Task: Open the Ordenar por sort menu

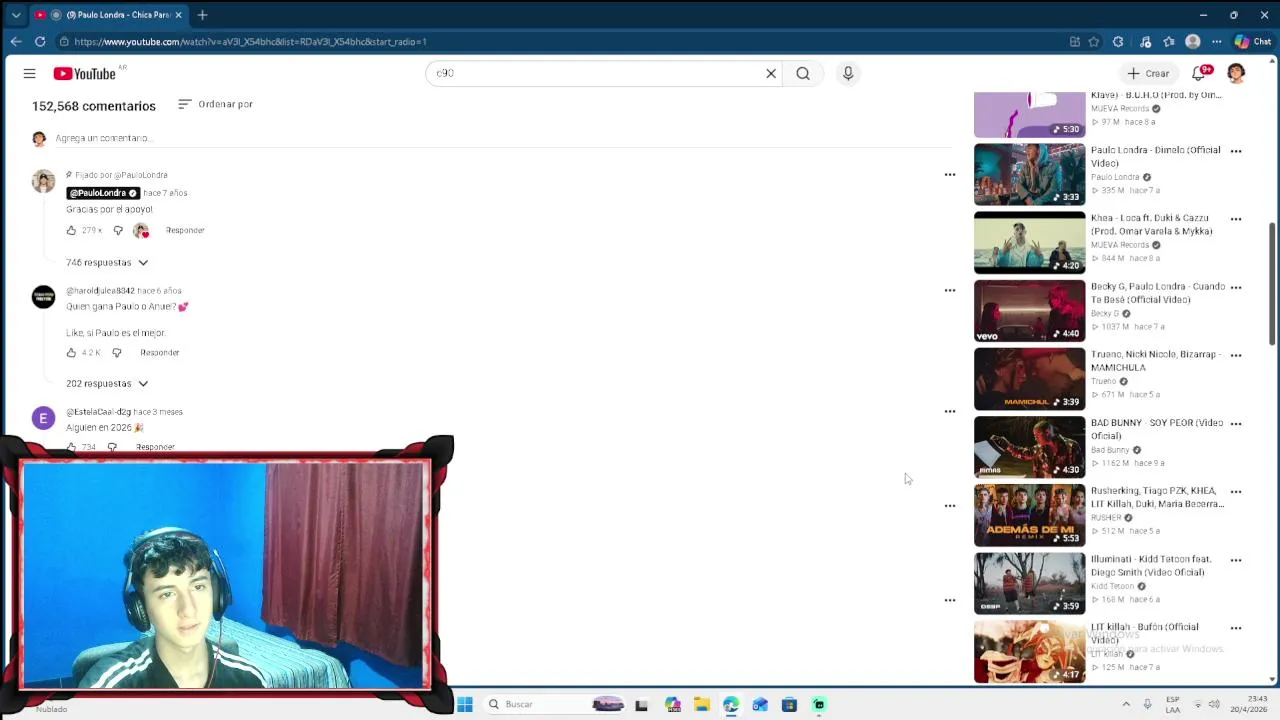Action: pyautogui.click(x=215, y=104)
